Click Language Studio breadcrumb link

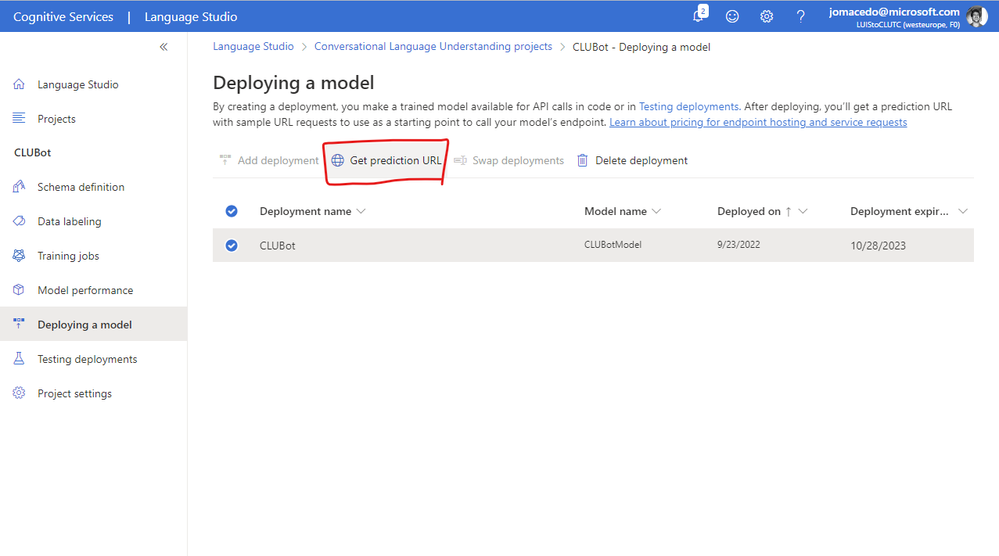point(253,46)
